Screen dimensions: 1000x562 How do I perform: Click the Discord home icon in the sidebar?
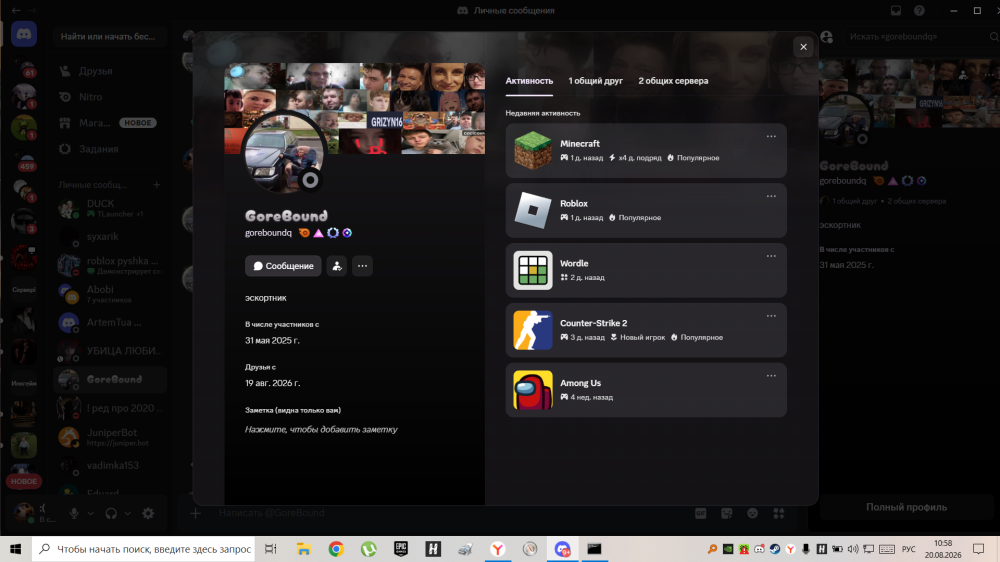[24, 34]
